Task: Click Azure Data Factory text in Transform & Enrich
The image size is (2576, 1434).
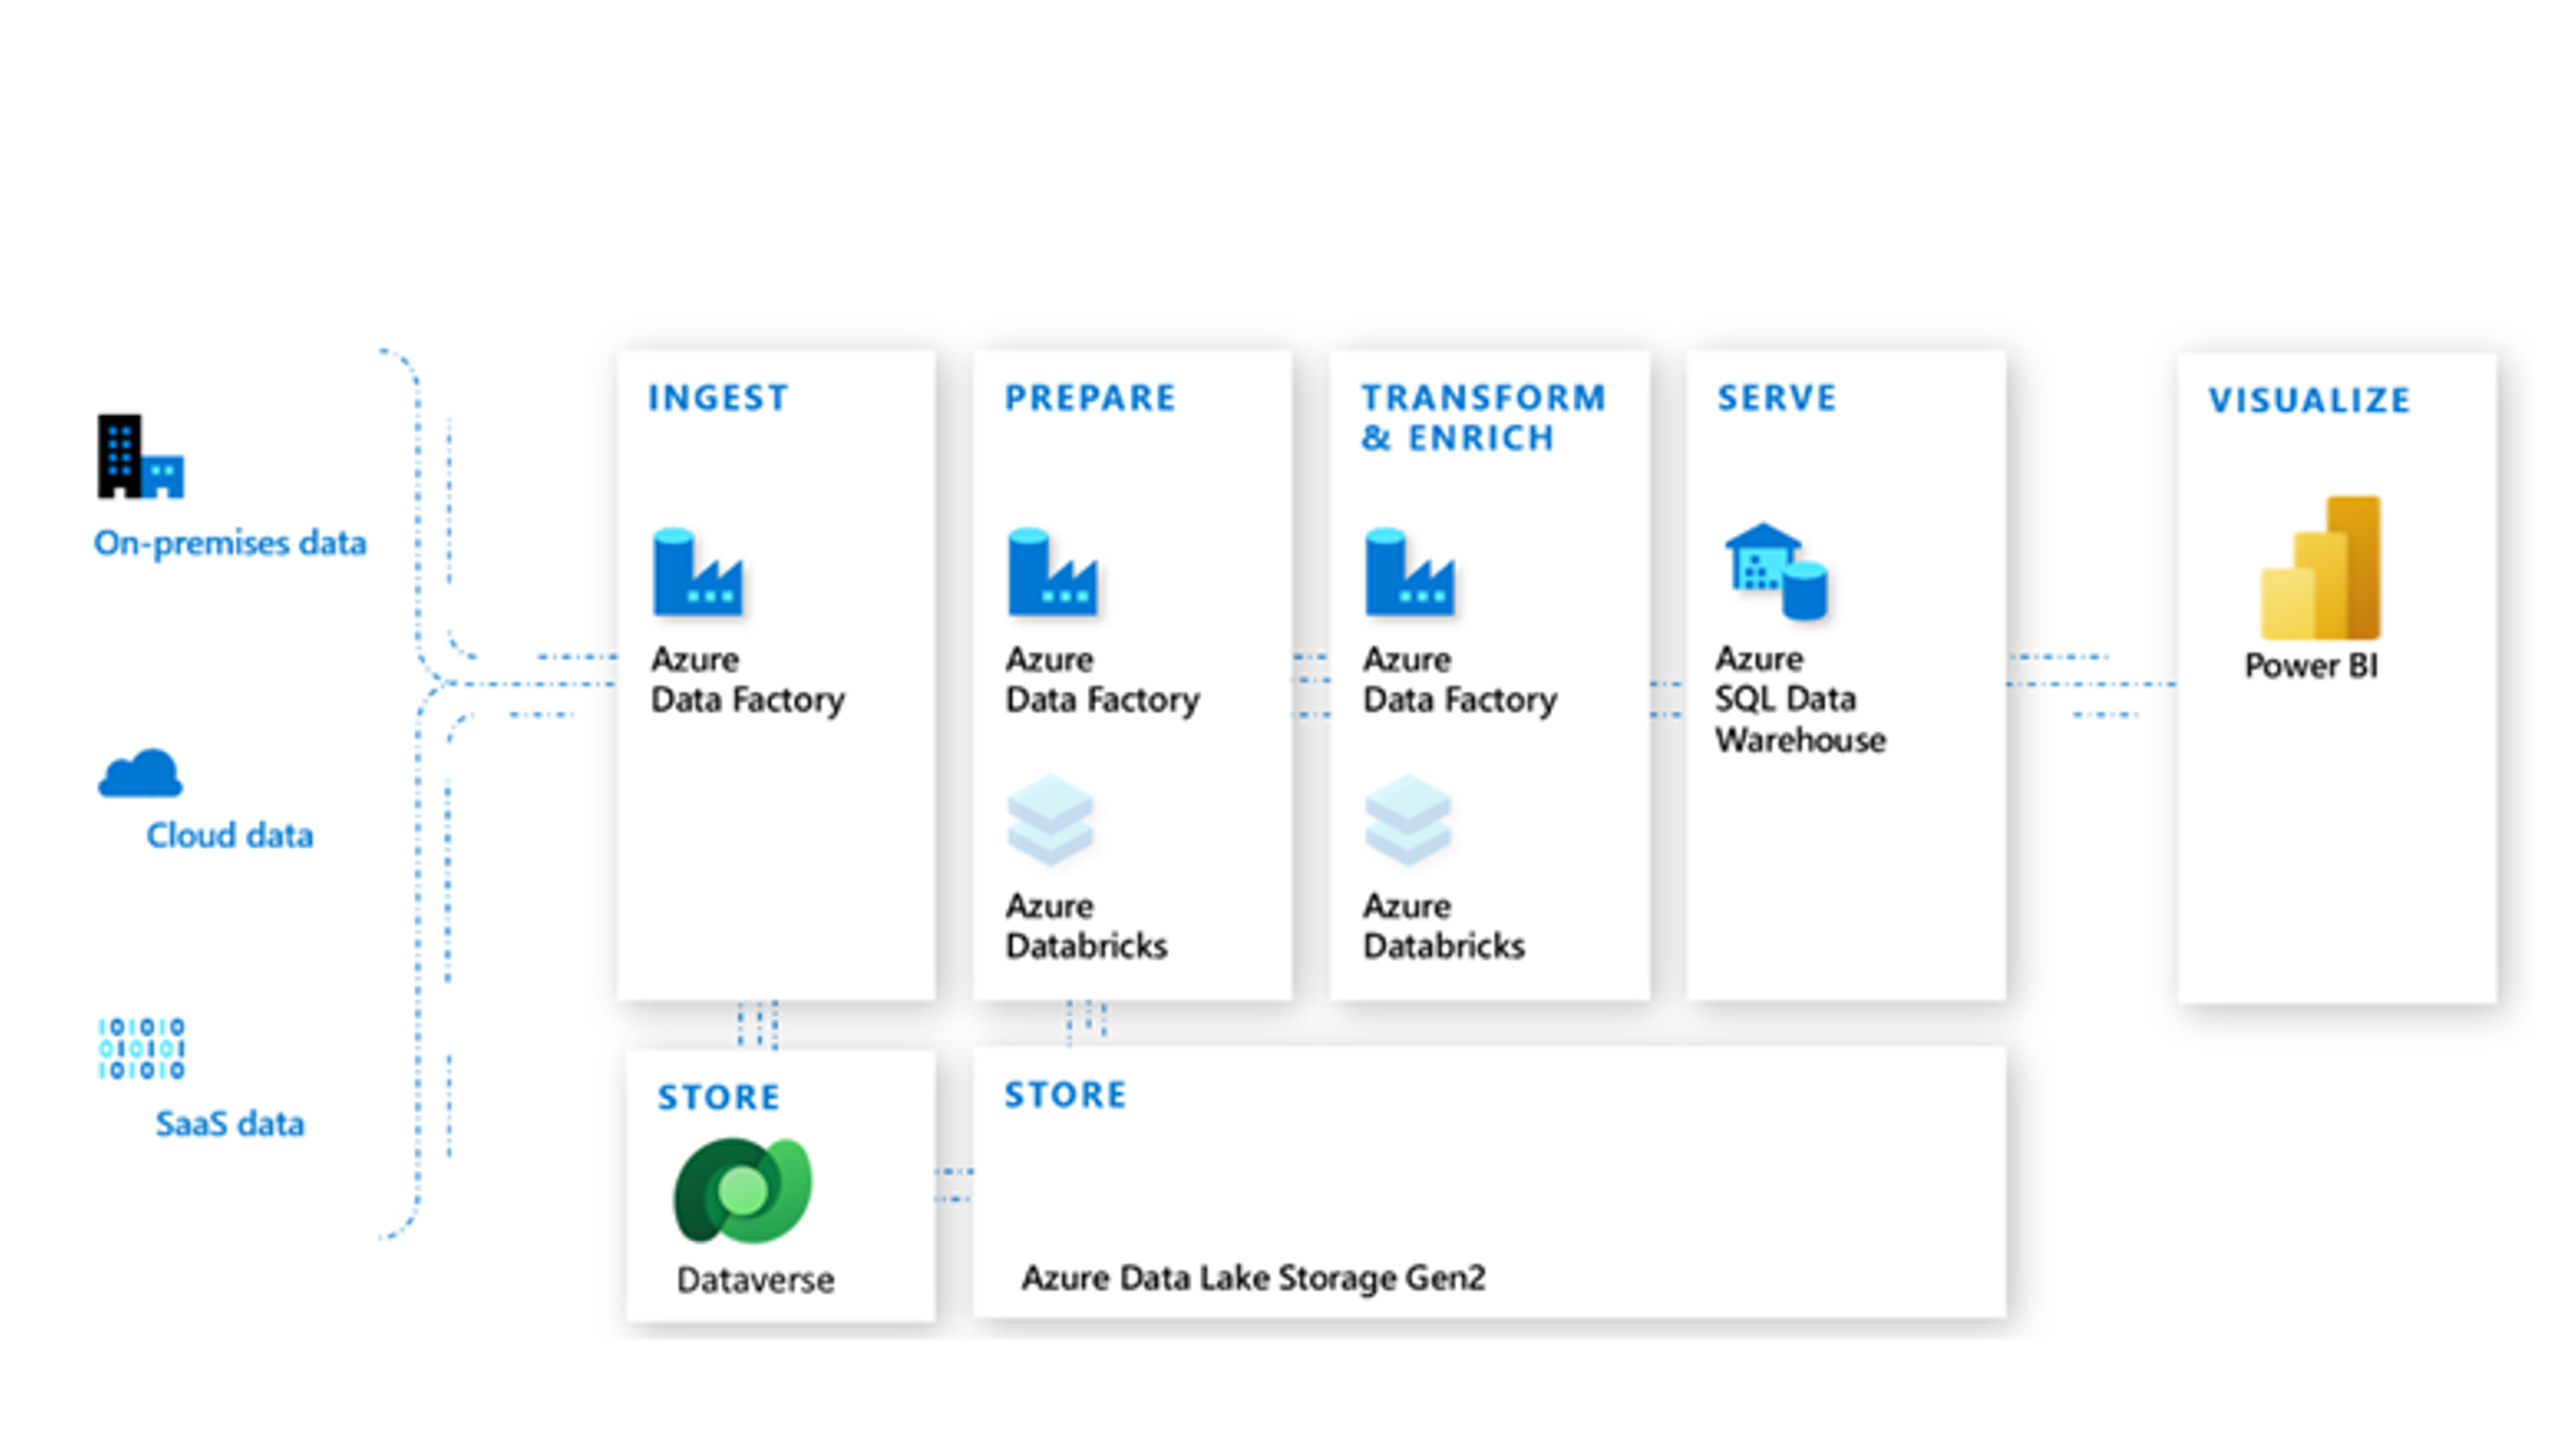Action: click(x=1460, y=680)
